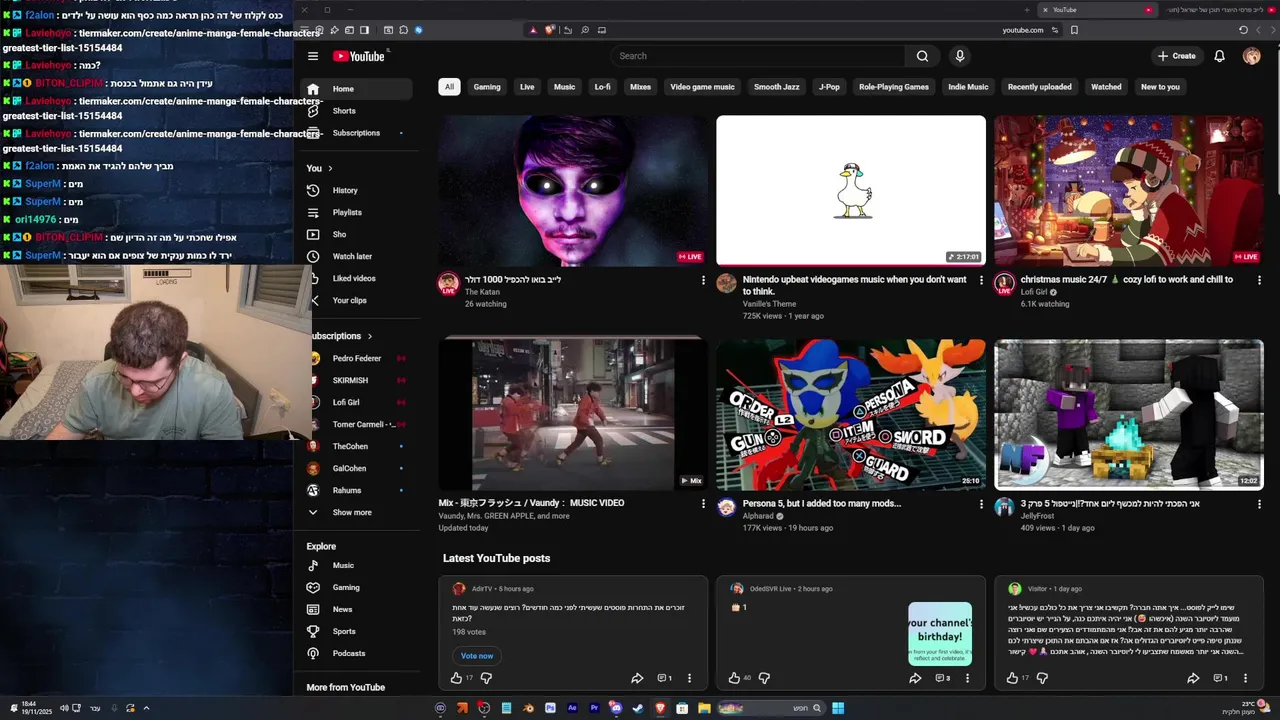Show hidden system tray icons

click(x=146, y=708)
